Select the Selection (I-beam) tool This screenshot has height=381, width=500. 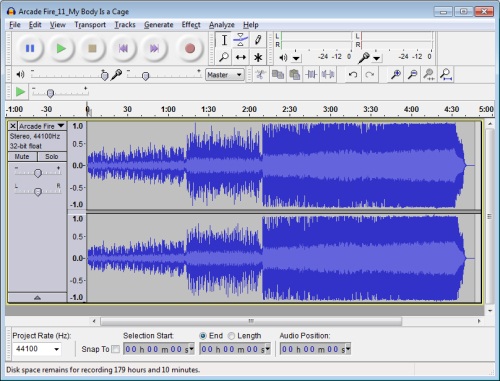(224, 40)
